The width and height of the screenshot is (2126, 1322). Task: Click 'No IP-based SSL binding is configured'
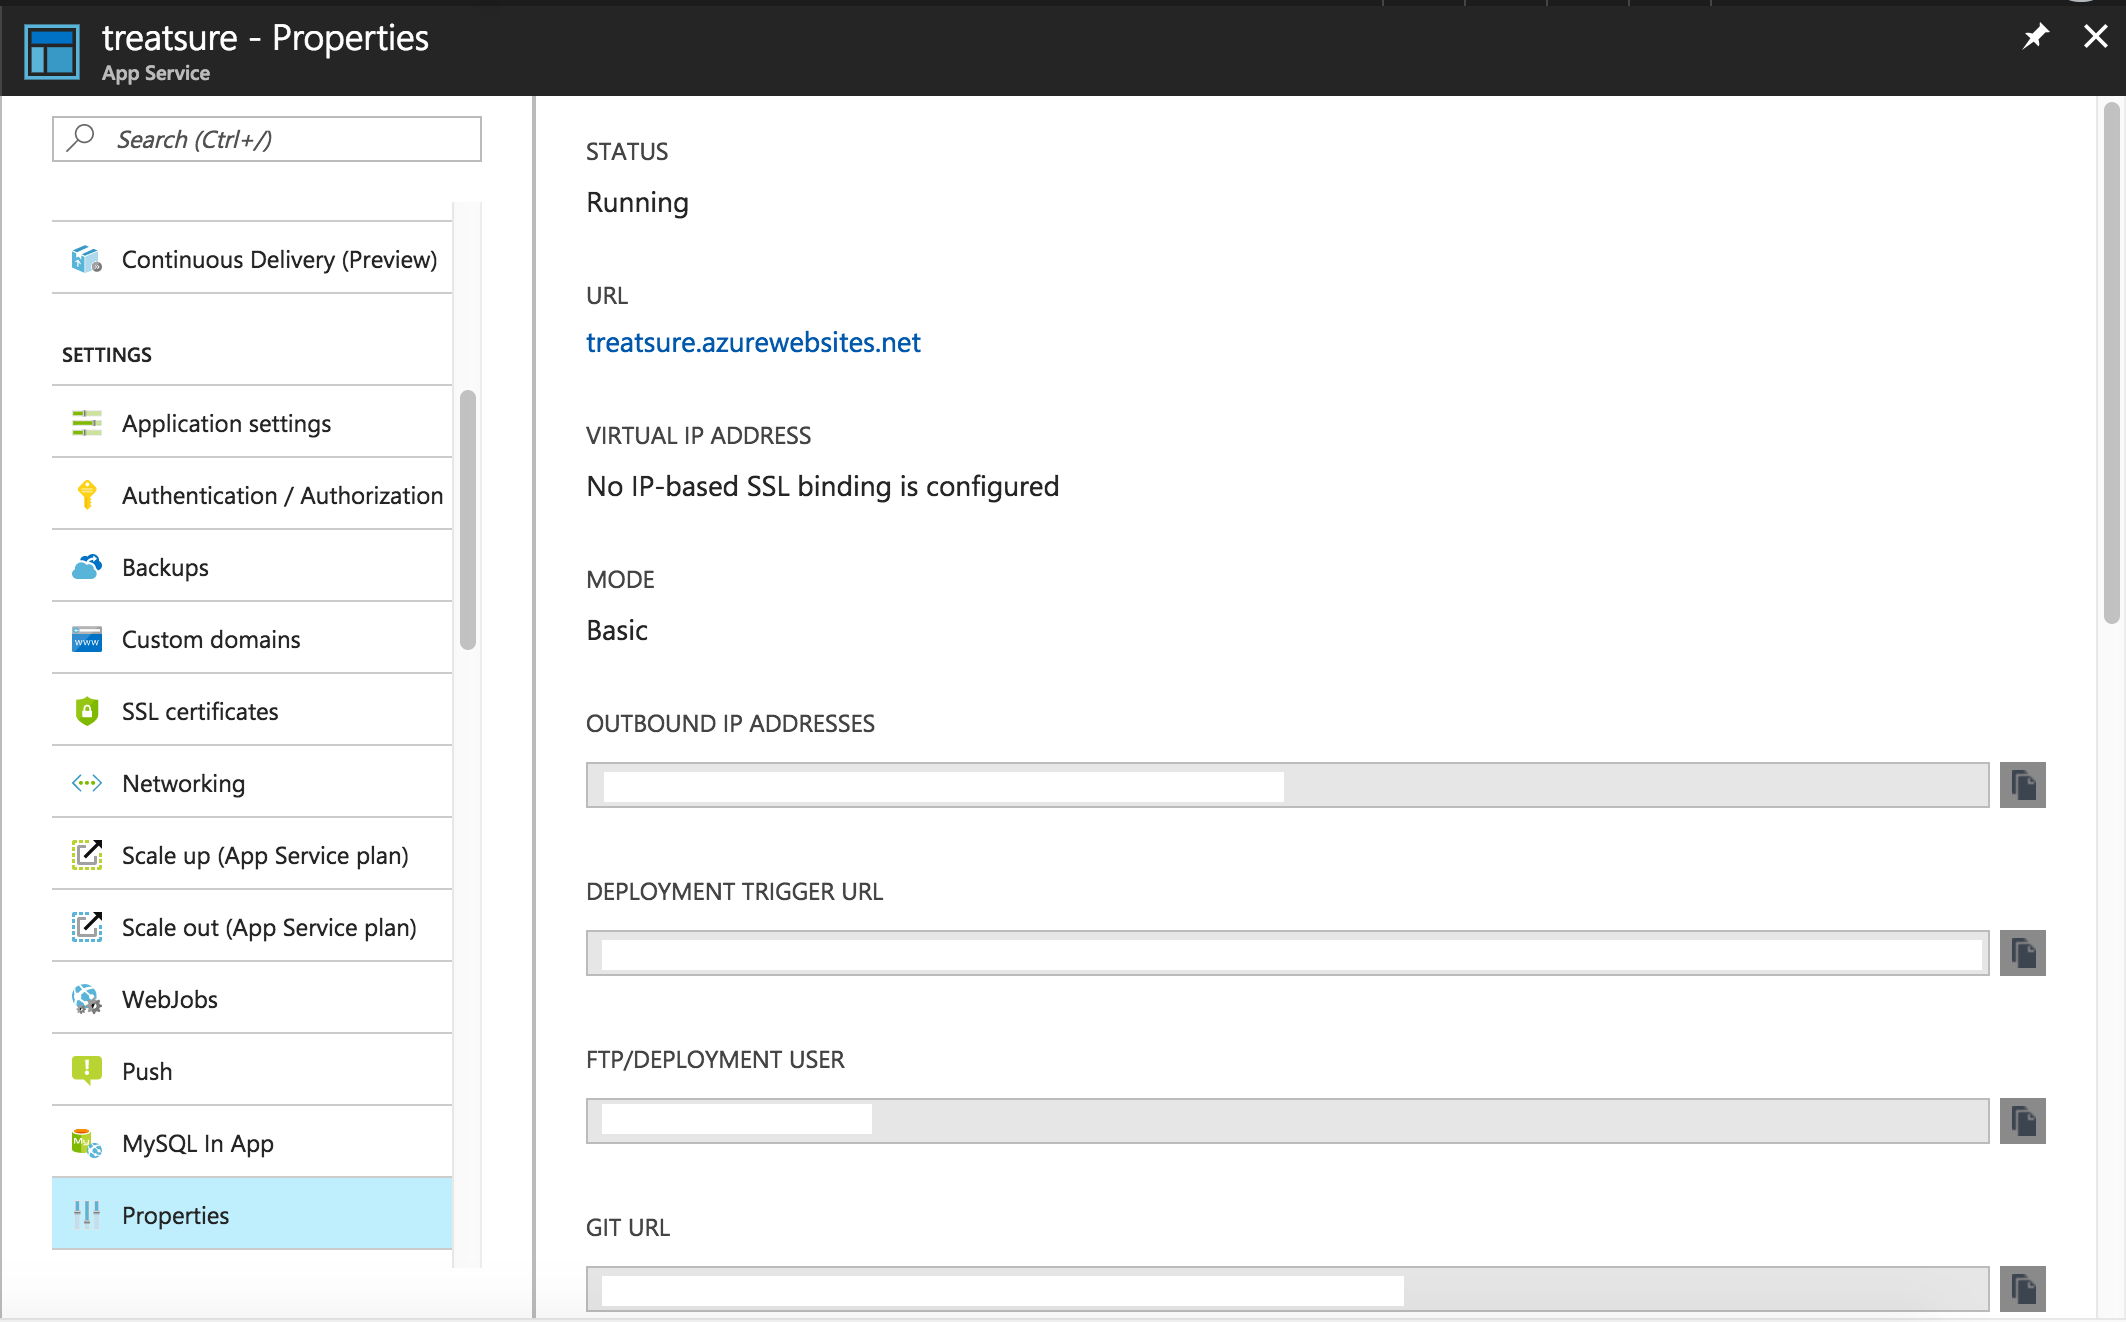(822, 487)
